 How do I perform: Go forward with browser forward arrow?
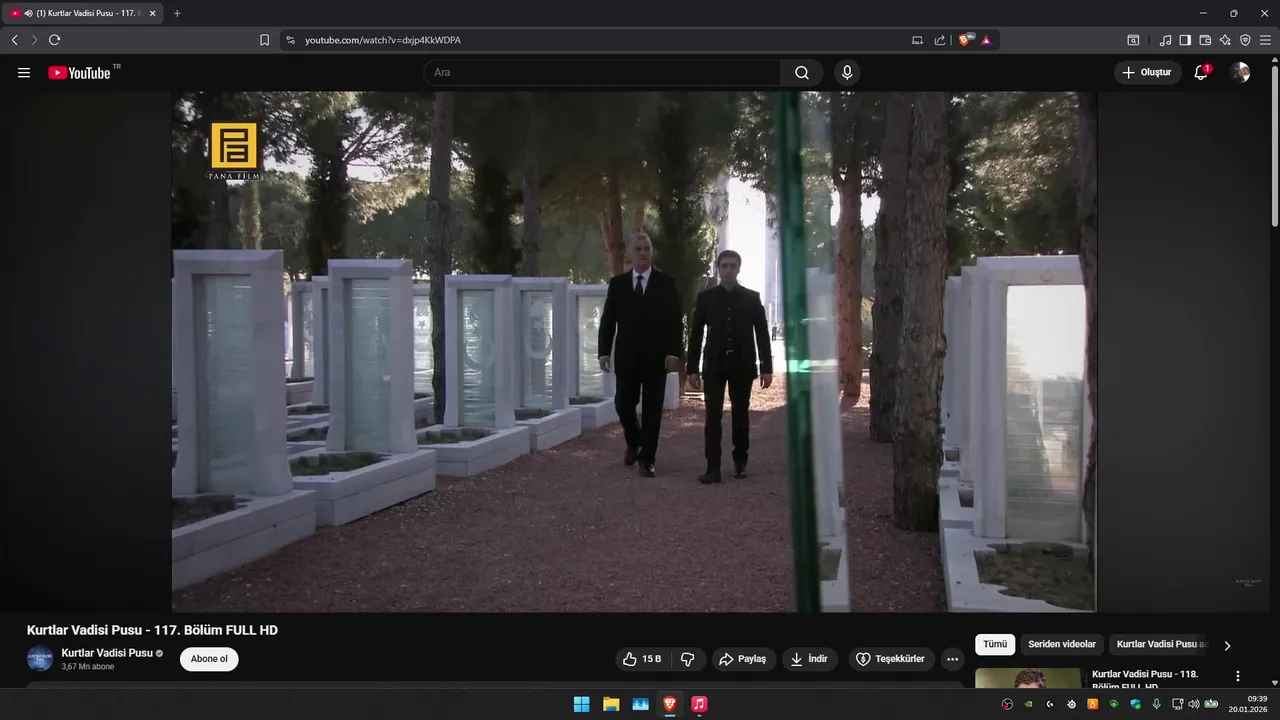click(34, 40)
